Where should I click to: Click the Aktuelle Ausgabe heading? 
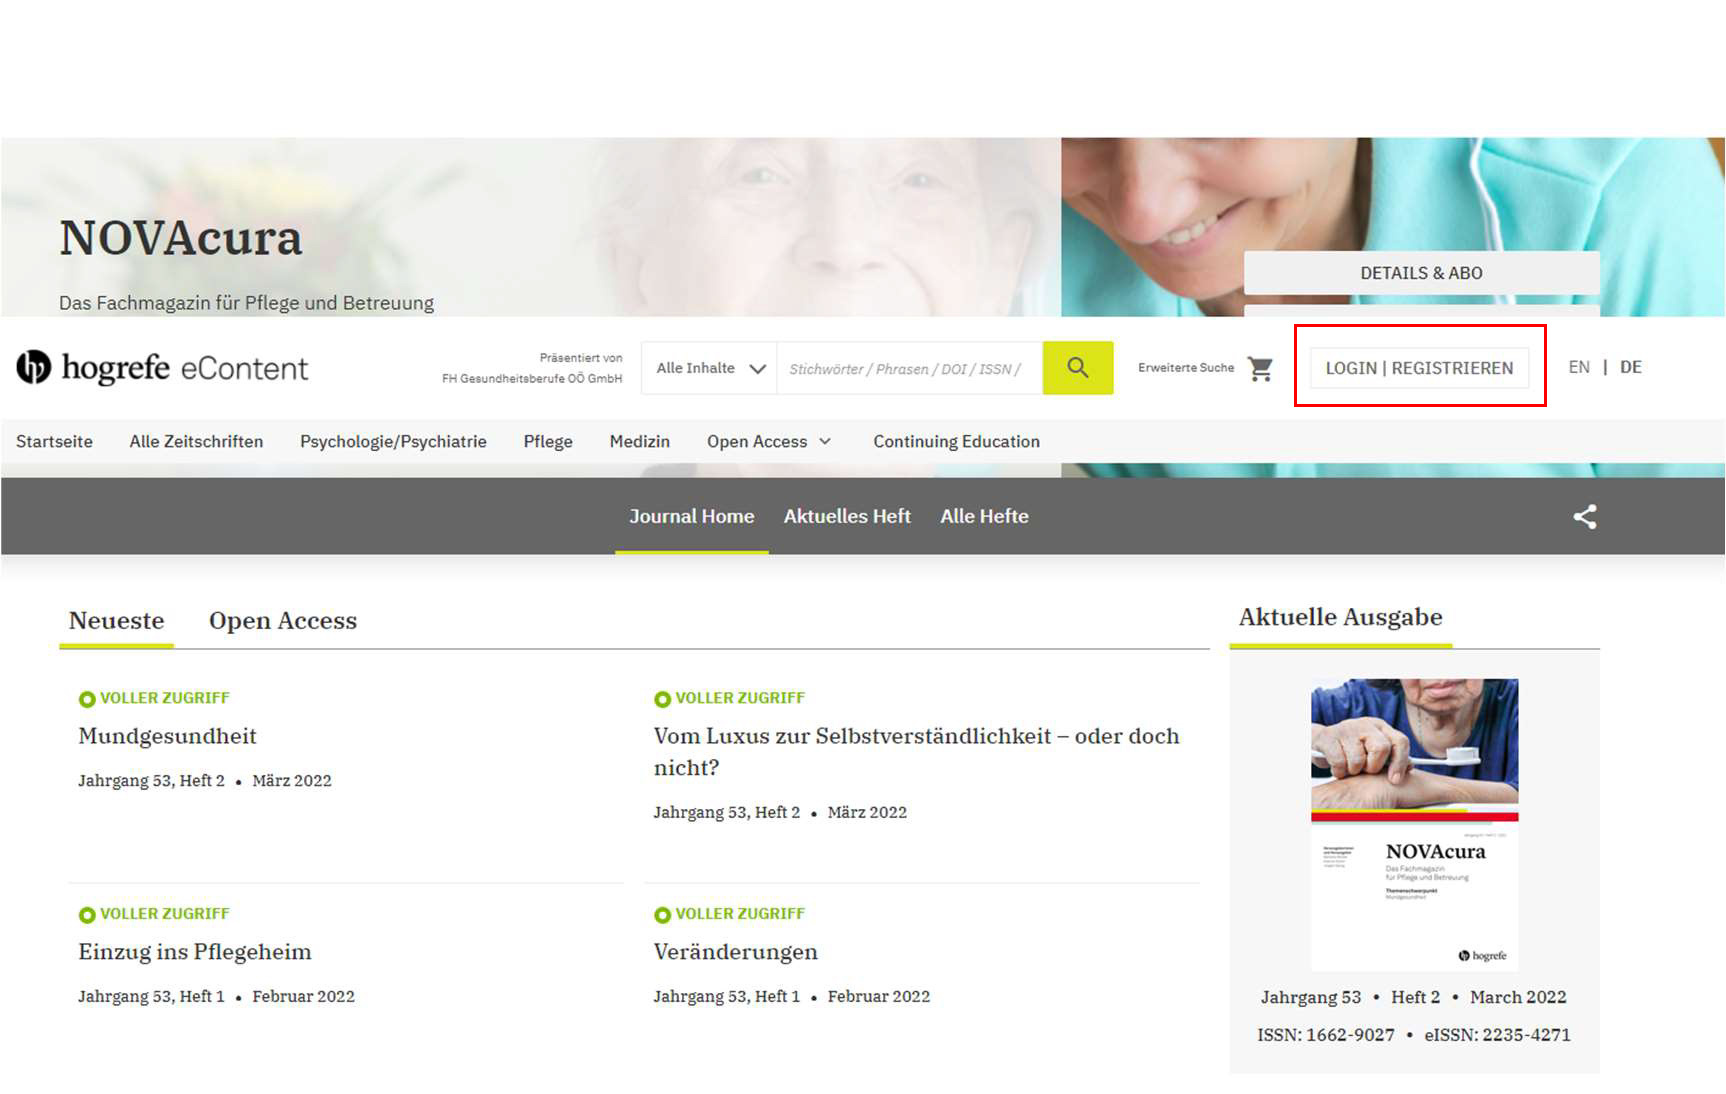tap(1340, 617)
